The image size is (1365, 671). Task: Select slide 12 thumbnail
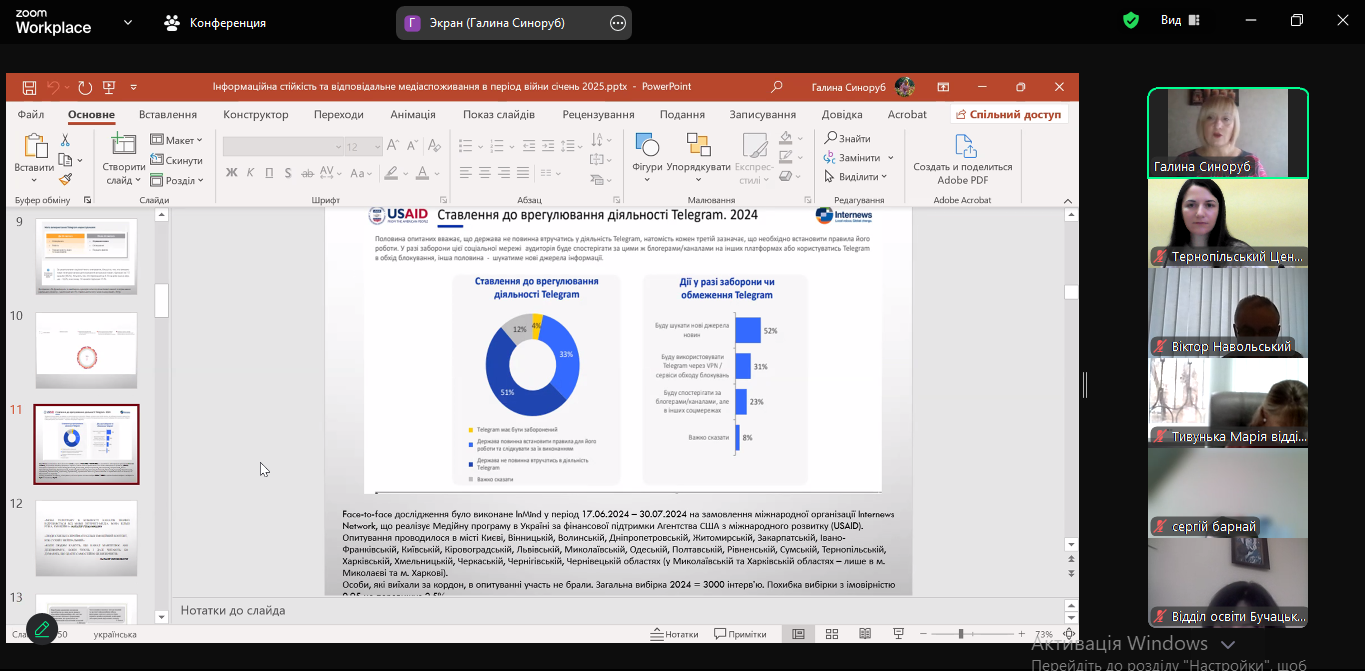tap(86, 538)
